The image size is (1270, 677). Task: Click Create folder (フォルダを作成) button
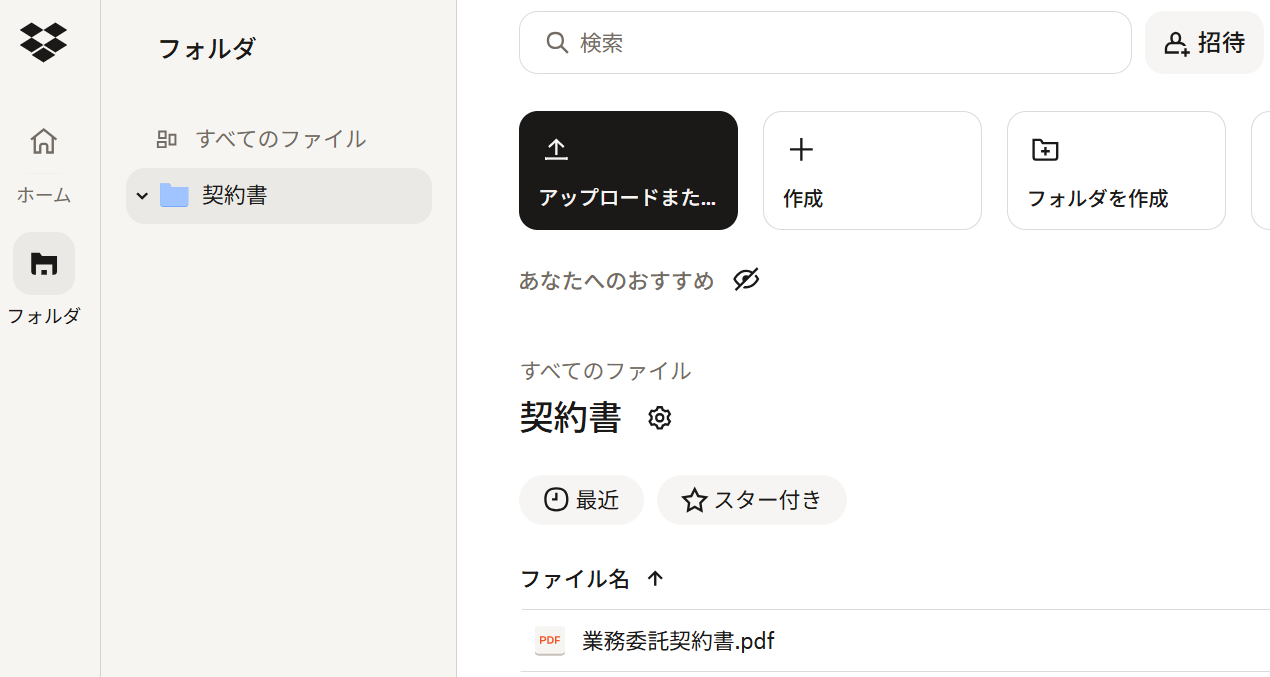coord(1115,170)
